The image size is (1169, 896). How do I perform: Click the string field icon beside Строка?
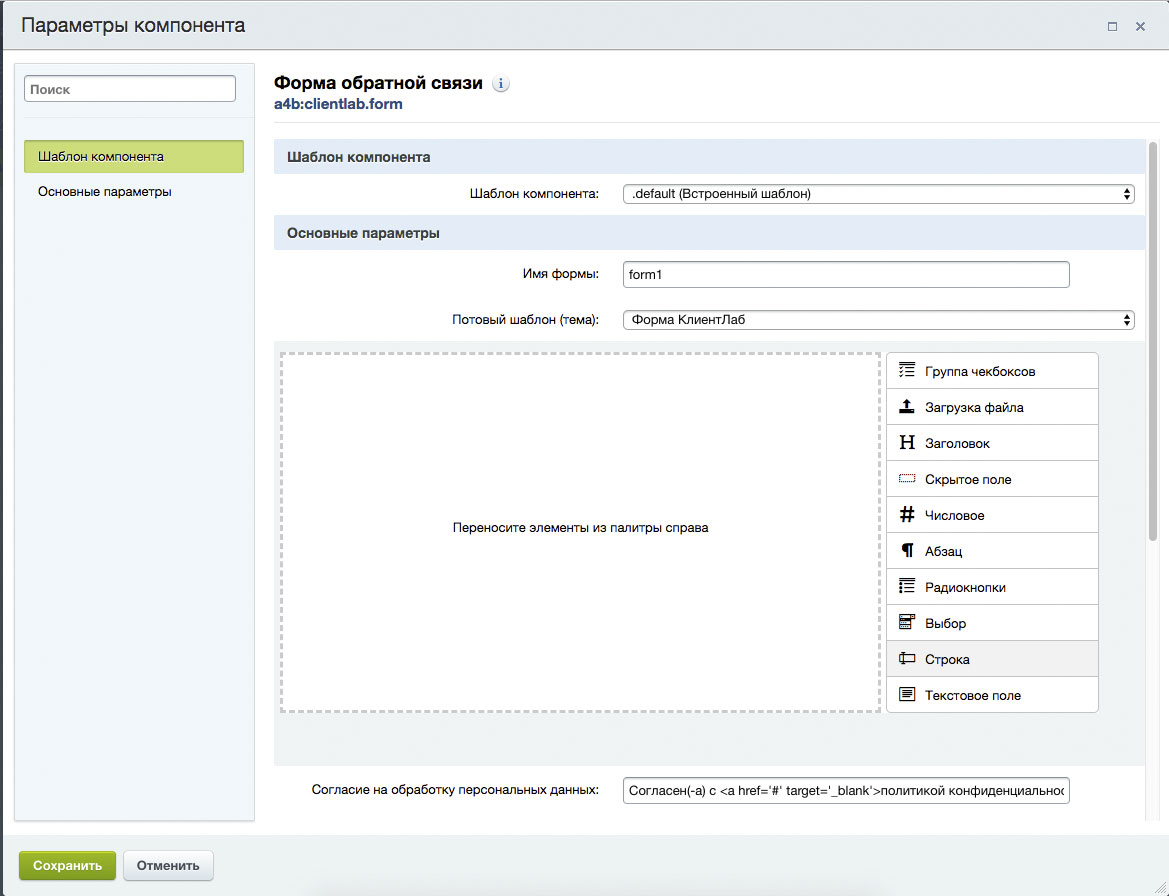(907, 658)
